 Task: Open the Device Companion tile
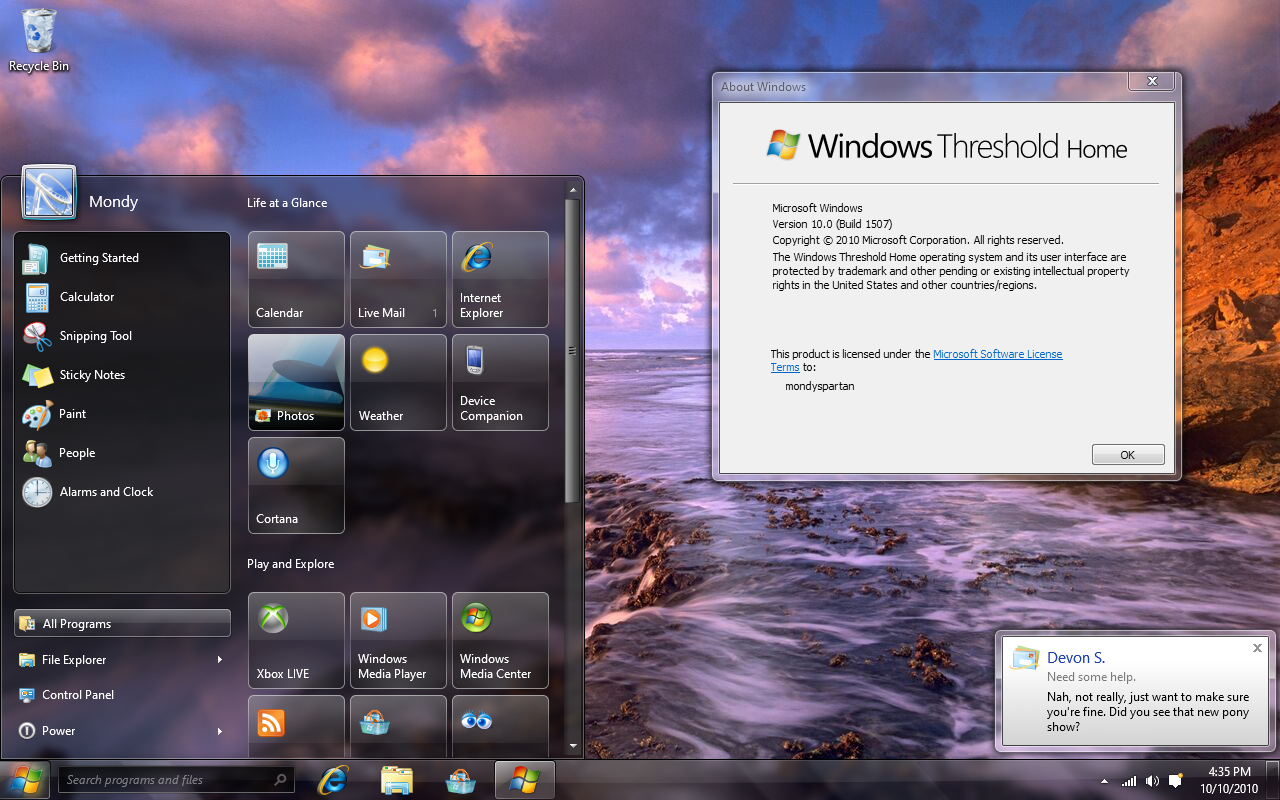click(x=500, y=382)
